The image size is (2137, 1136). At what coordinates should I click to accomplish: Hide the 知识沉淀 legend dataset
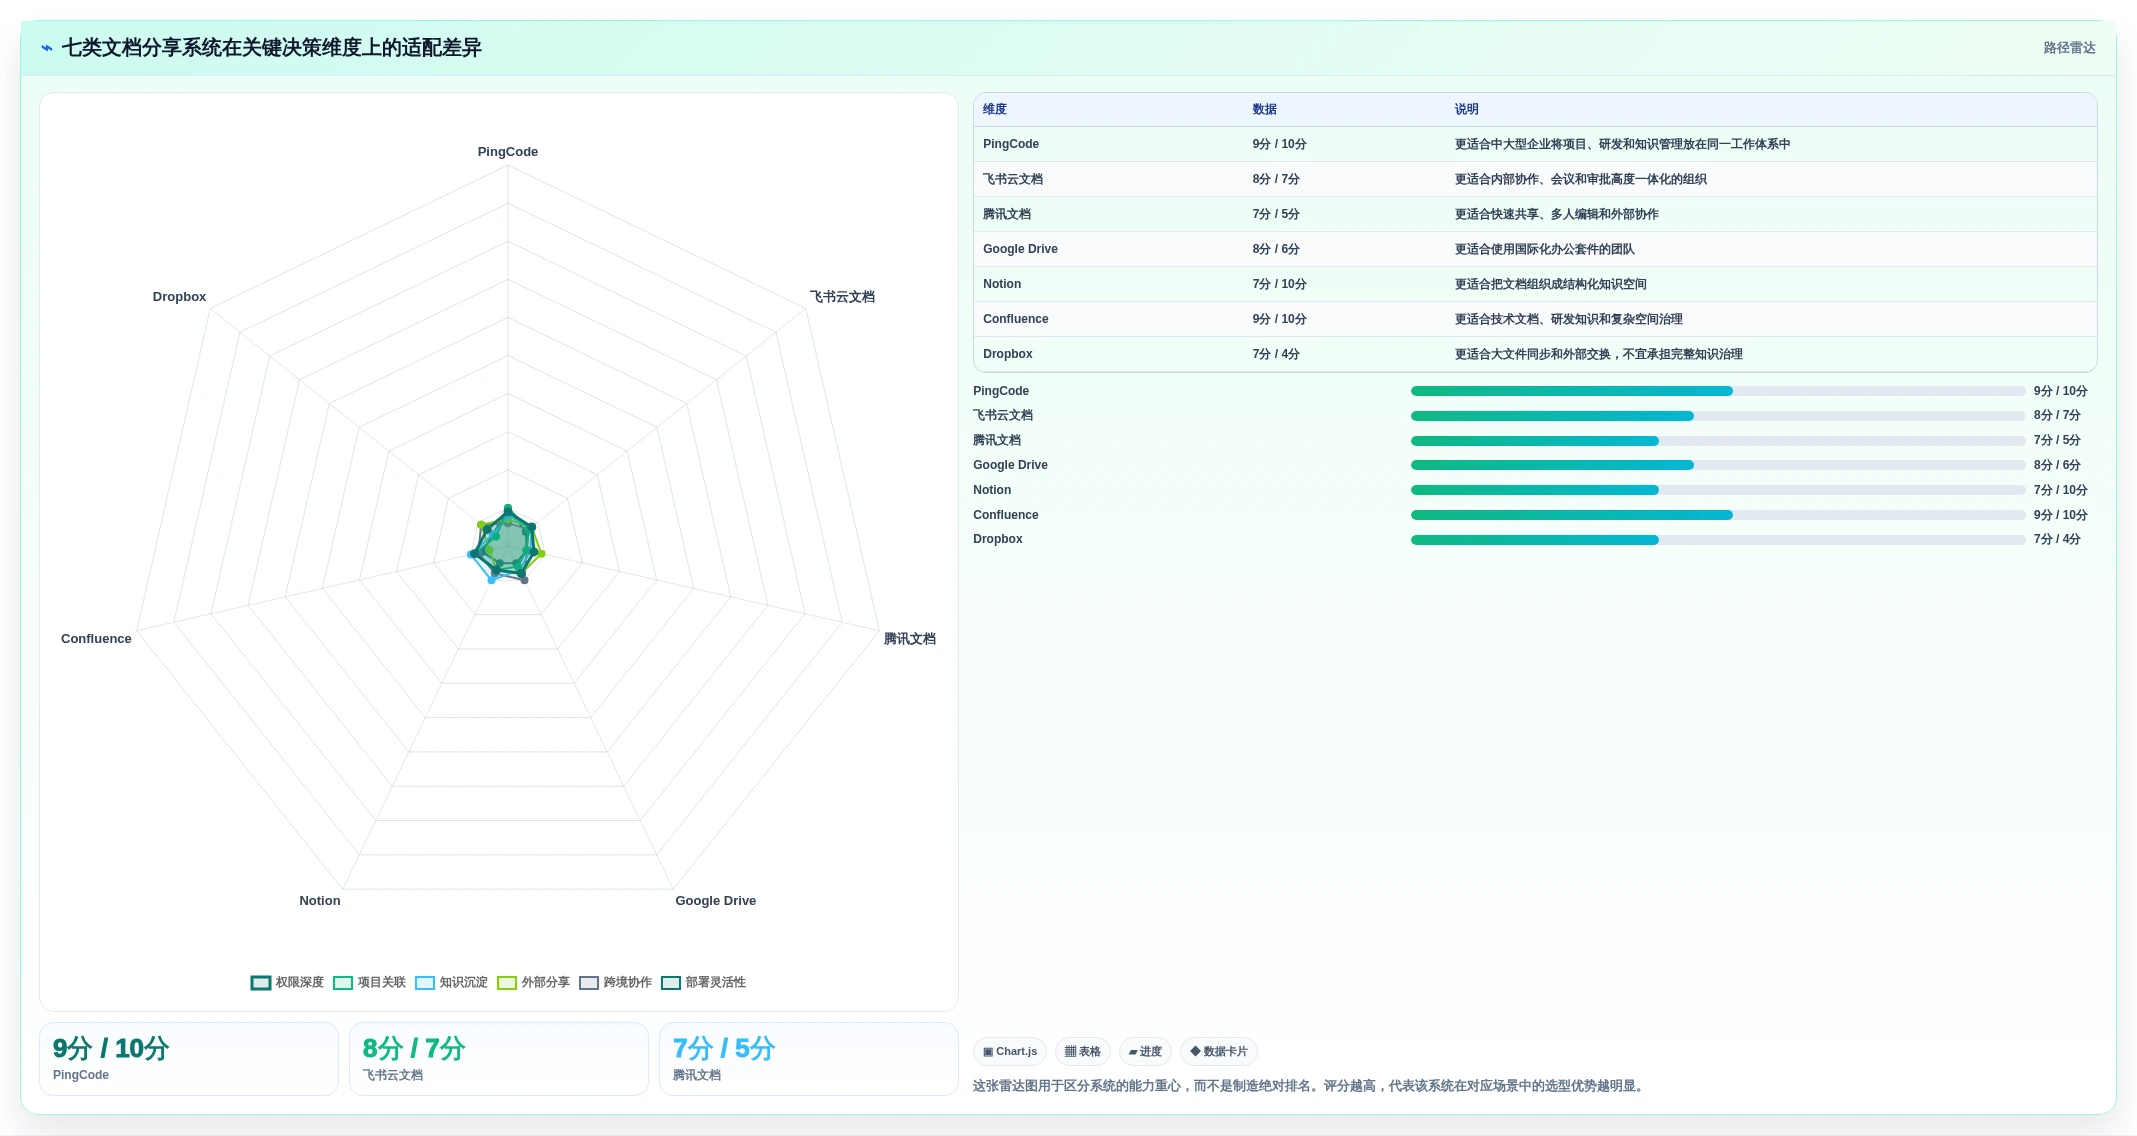(451, 983)
